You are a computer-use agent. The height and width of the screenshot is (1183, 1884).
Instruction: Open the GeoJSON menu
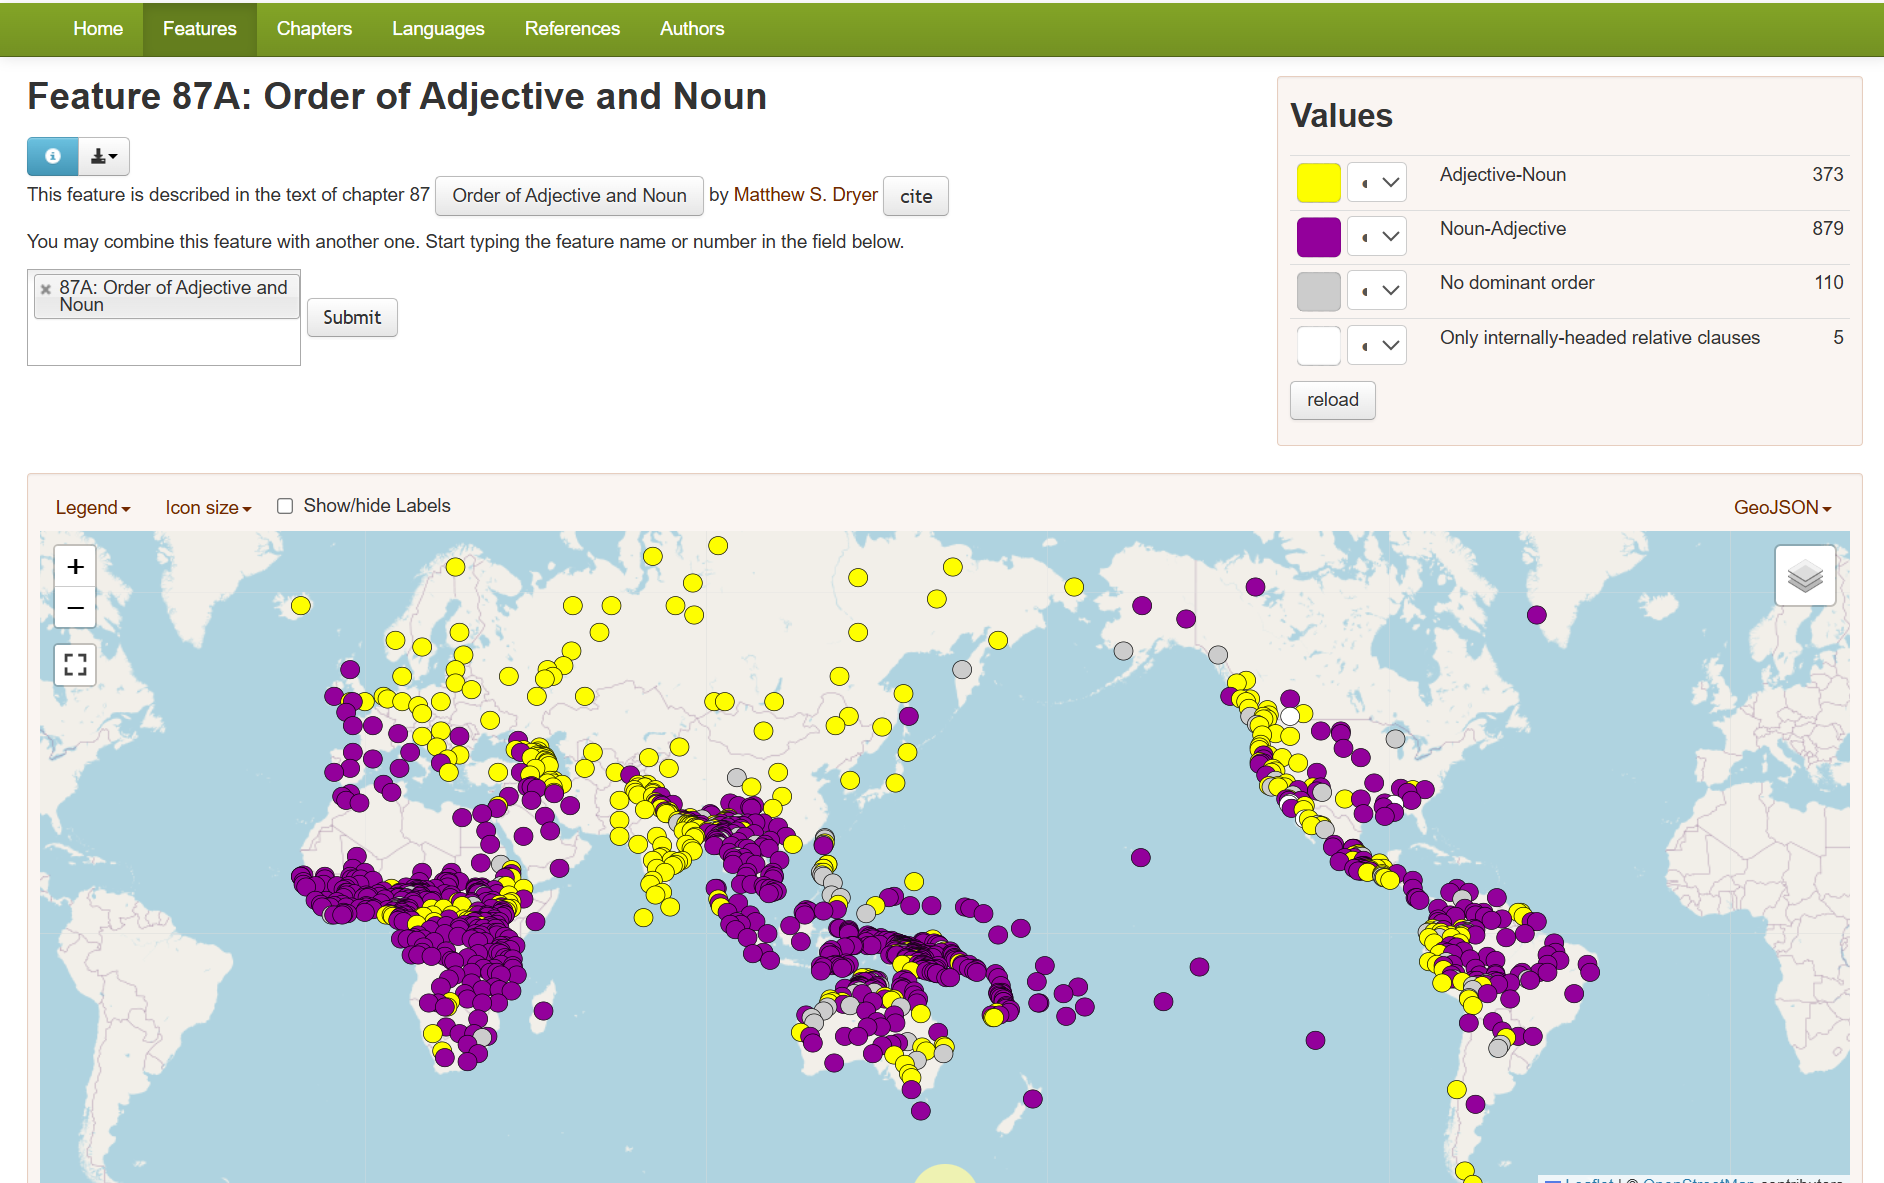tap(1781, 508)
